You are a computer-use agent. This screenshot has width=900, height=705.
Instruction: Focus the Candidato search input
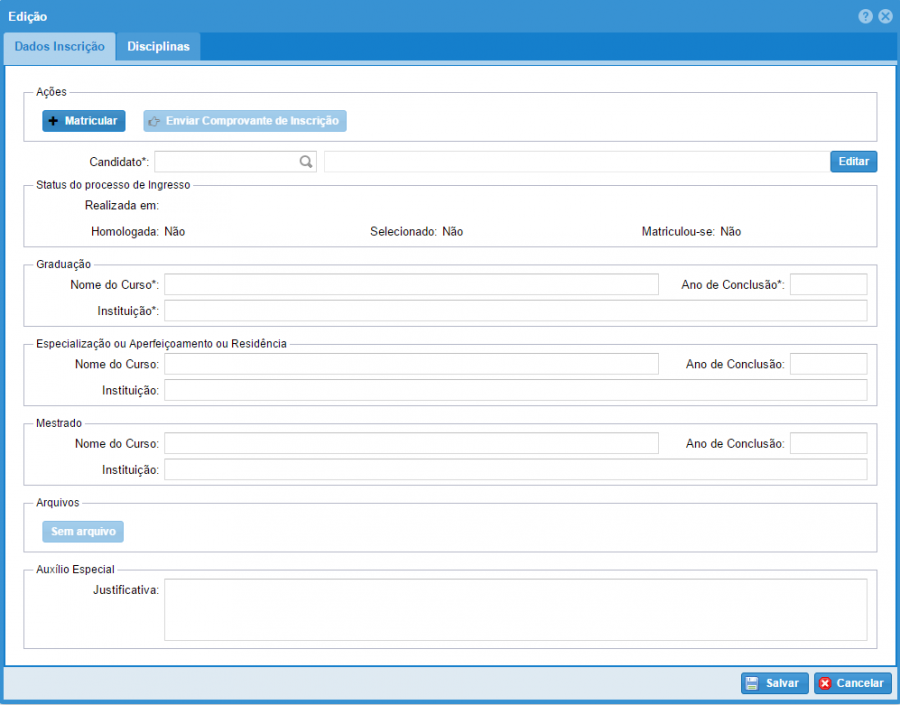coord(226,161)
